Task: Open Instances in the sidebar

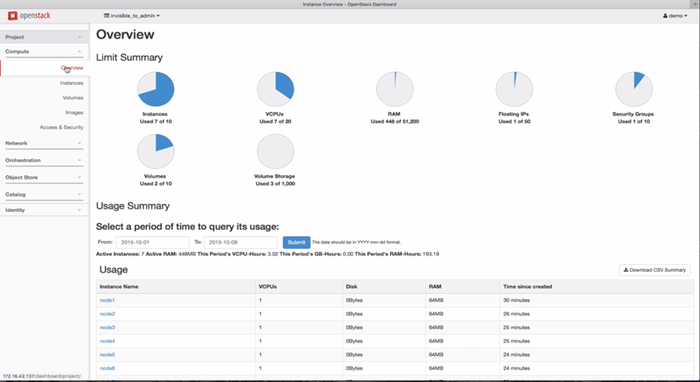Action: pyautogui.click(x=71, y=83)
